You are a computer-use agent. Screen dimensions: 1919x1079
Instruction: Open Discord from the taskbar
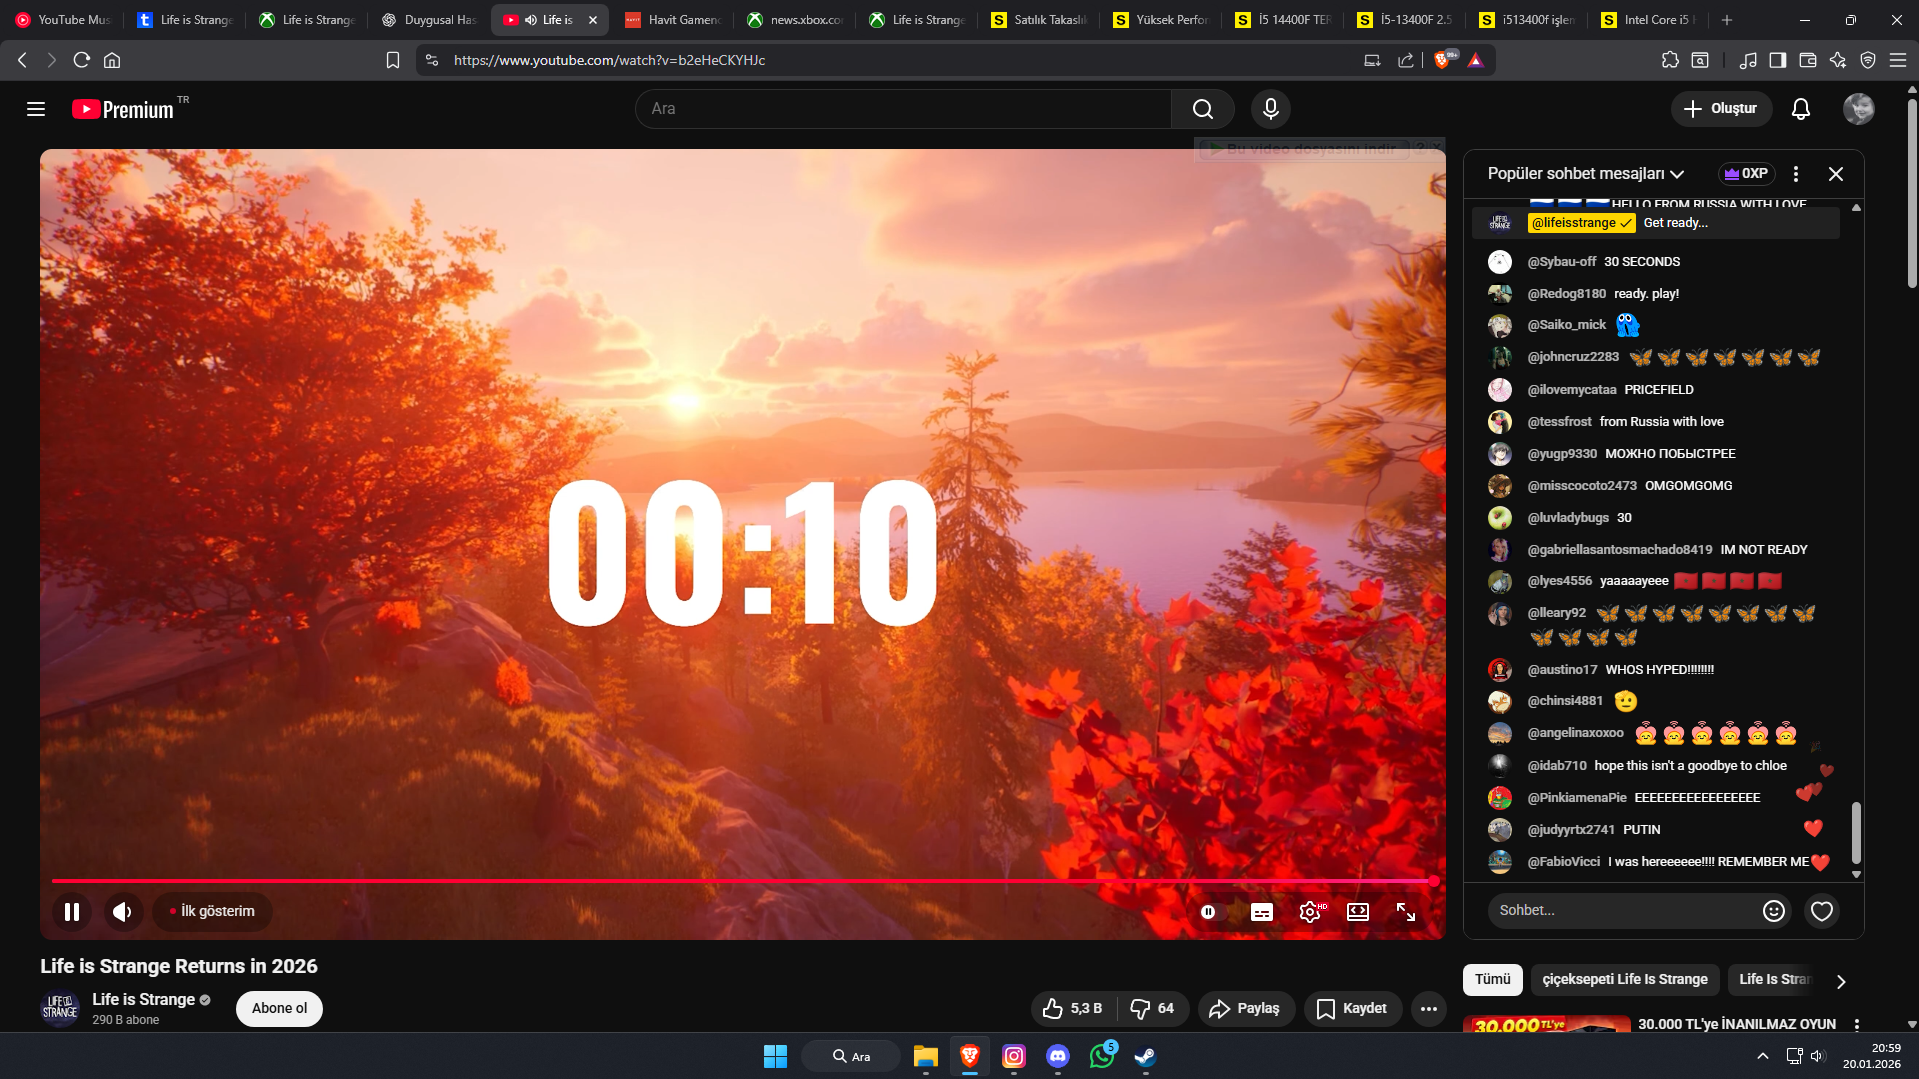point(1058,1056)
